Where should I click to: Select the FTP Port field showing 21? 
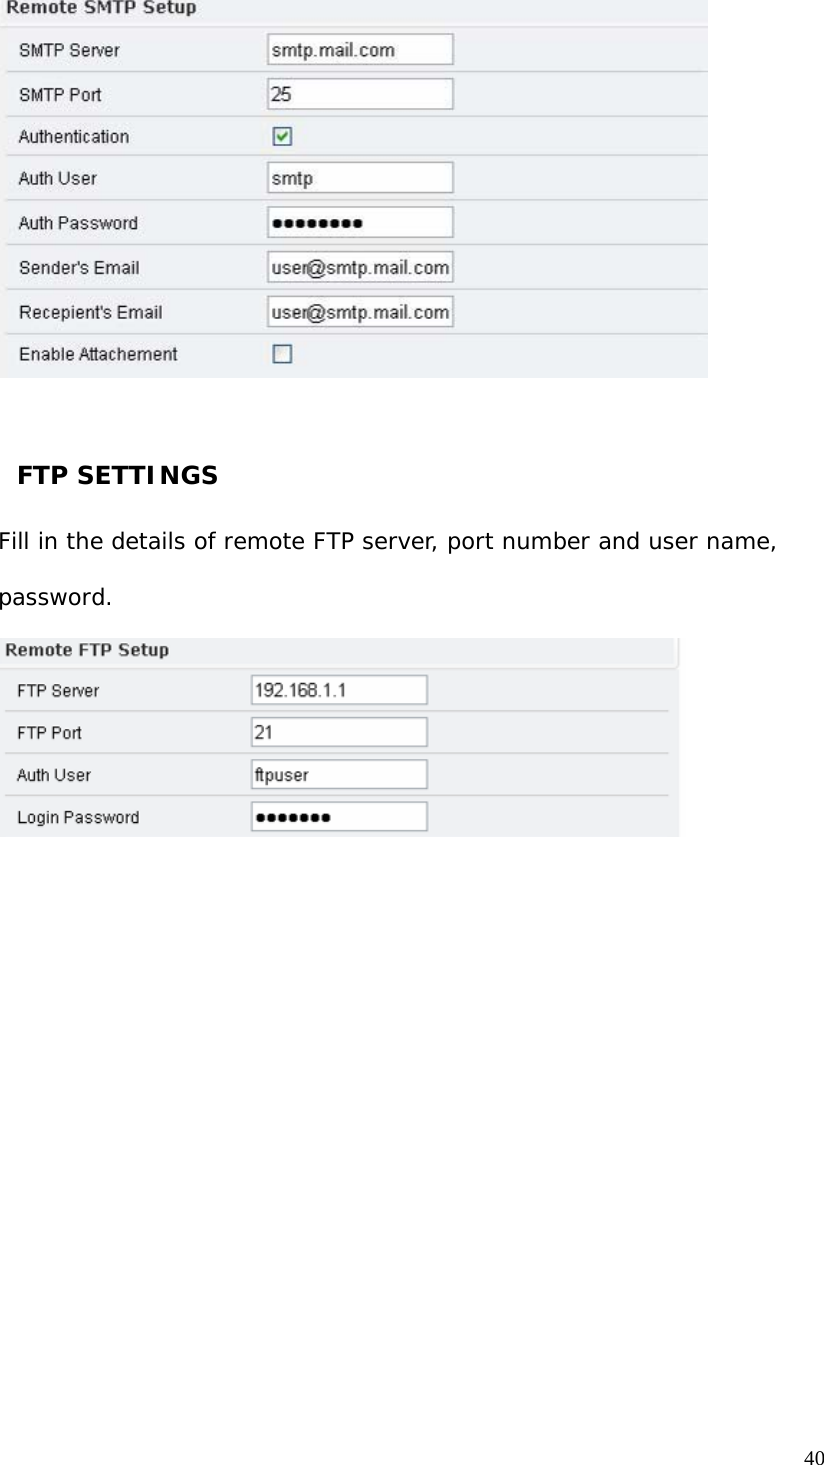pos(338,731)
